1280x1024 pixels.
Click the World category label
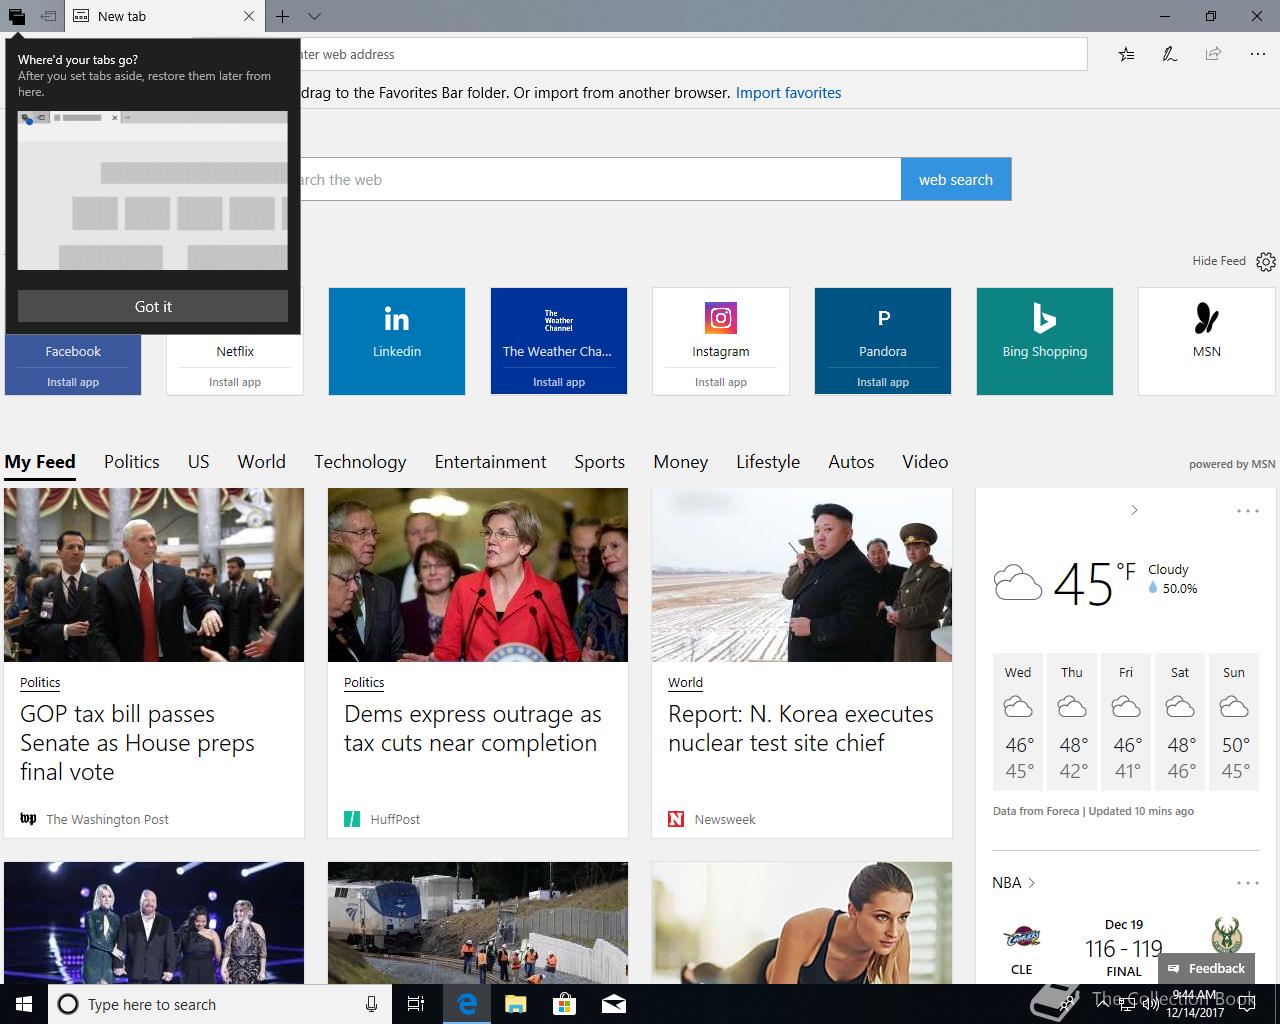click(685, 682)
